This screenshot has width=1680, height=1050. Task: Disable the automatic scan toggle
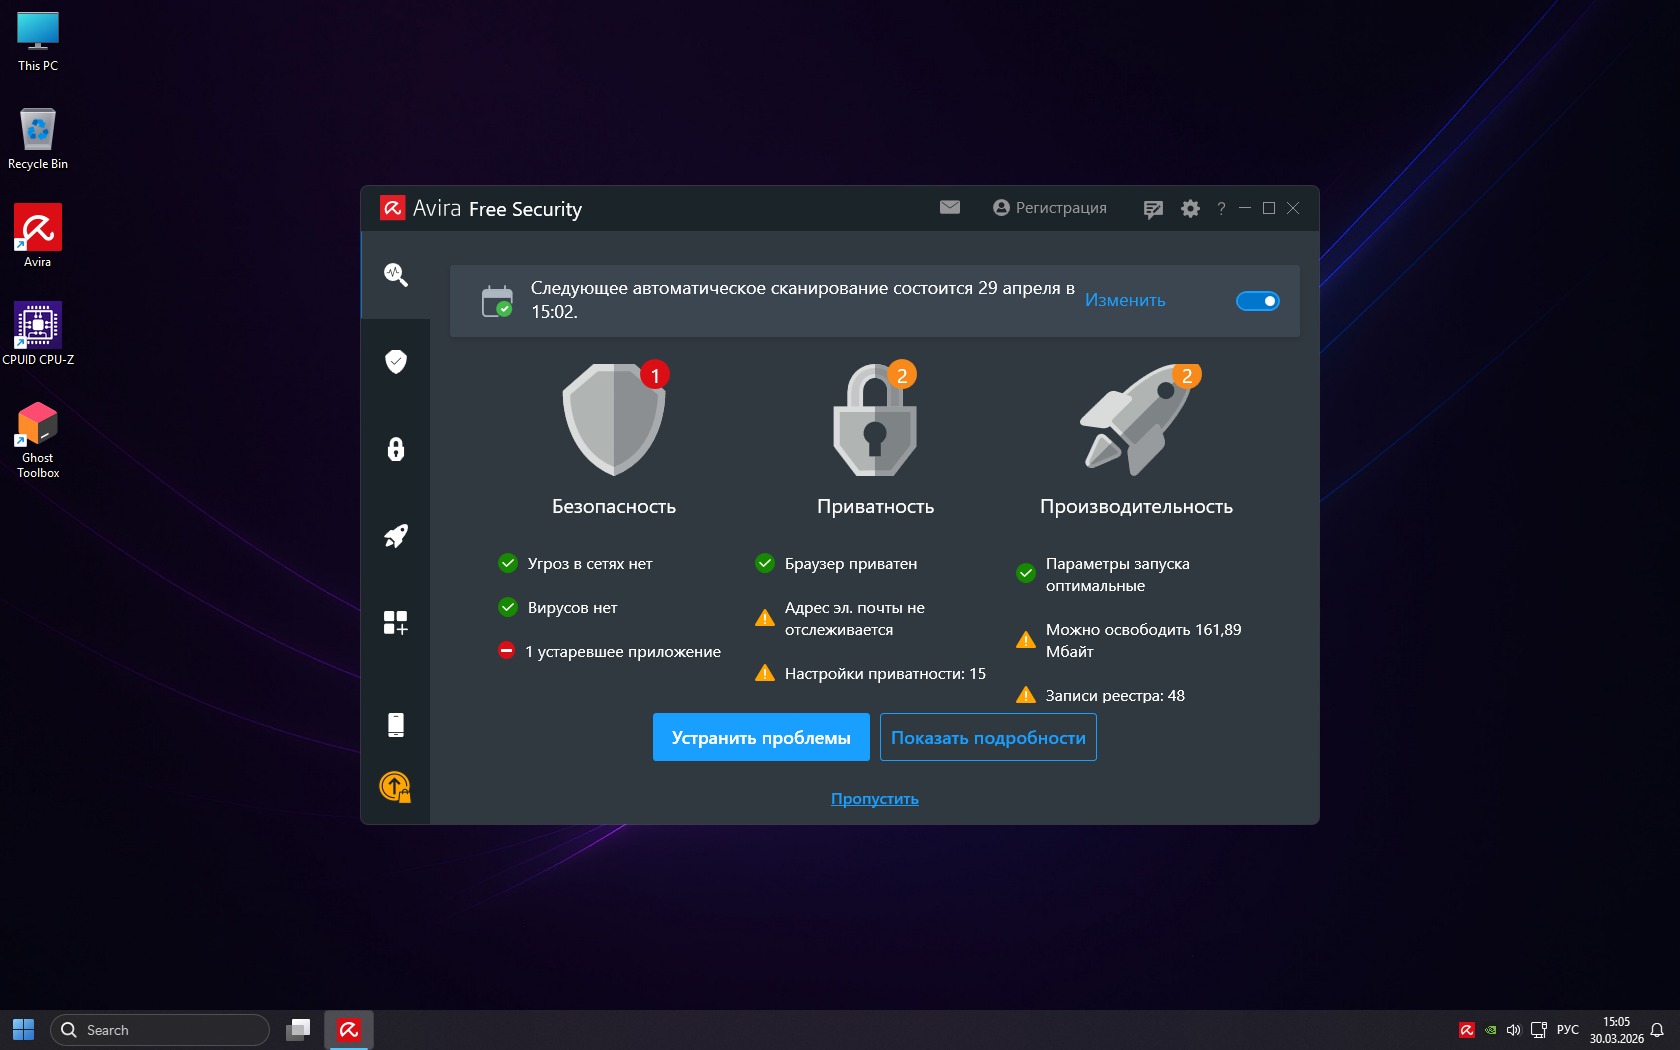[x=1257, y=301]
